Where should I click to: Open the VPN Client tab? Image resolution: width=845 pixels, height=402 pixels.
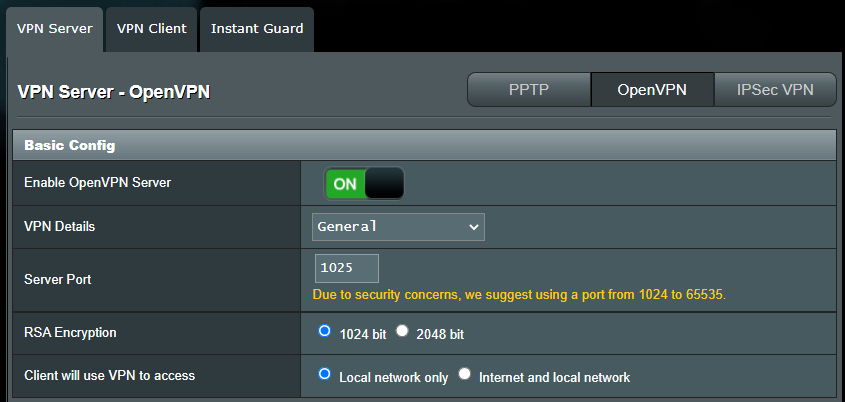tap(151, 29)
